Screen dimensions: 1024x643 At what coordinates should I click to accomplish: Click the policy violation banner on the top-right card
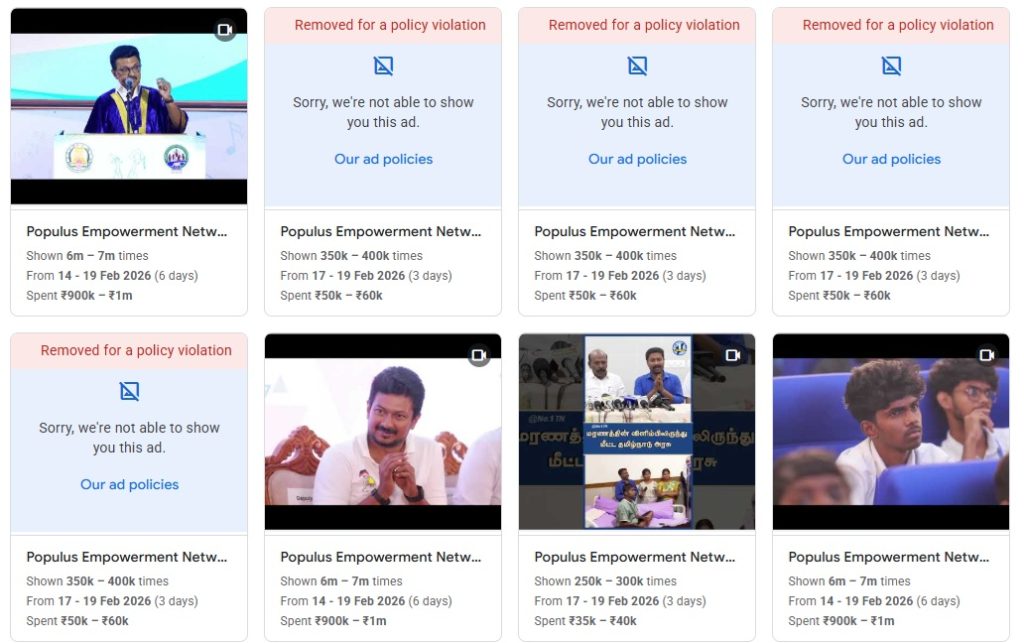(x=891, y=25)
